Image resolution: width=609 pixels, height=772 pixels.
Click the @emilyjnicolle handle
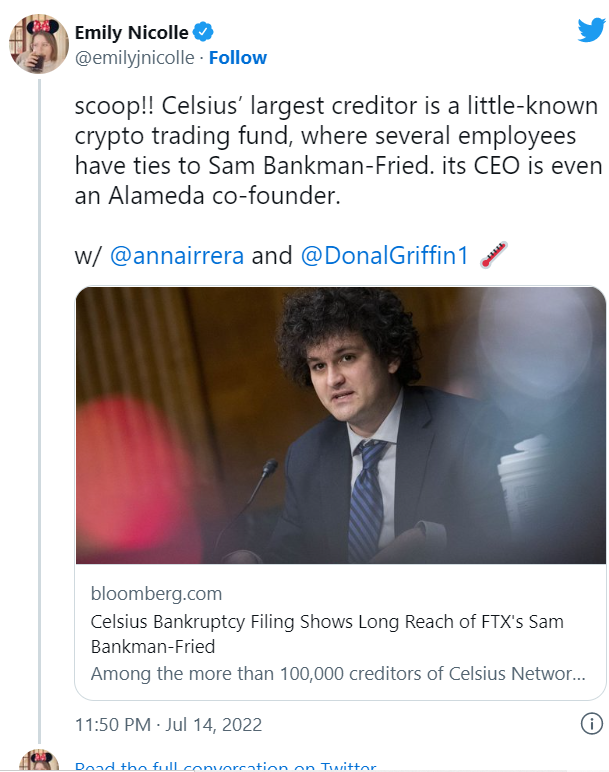tap(134, 58)
